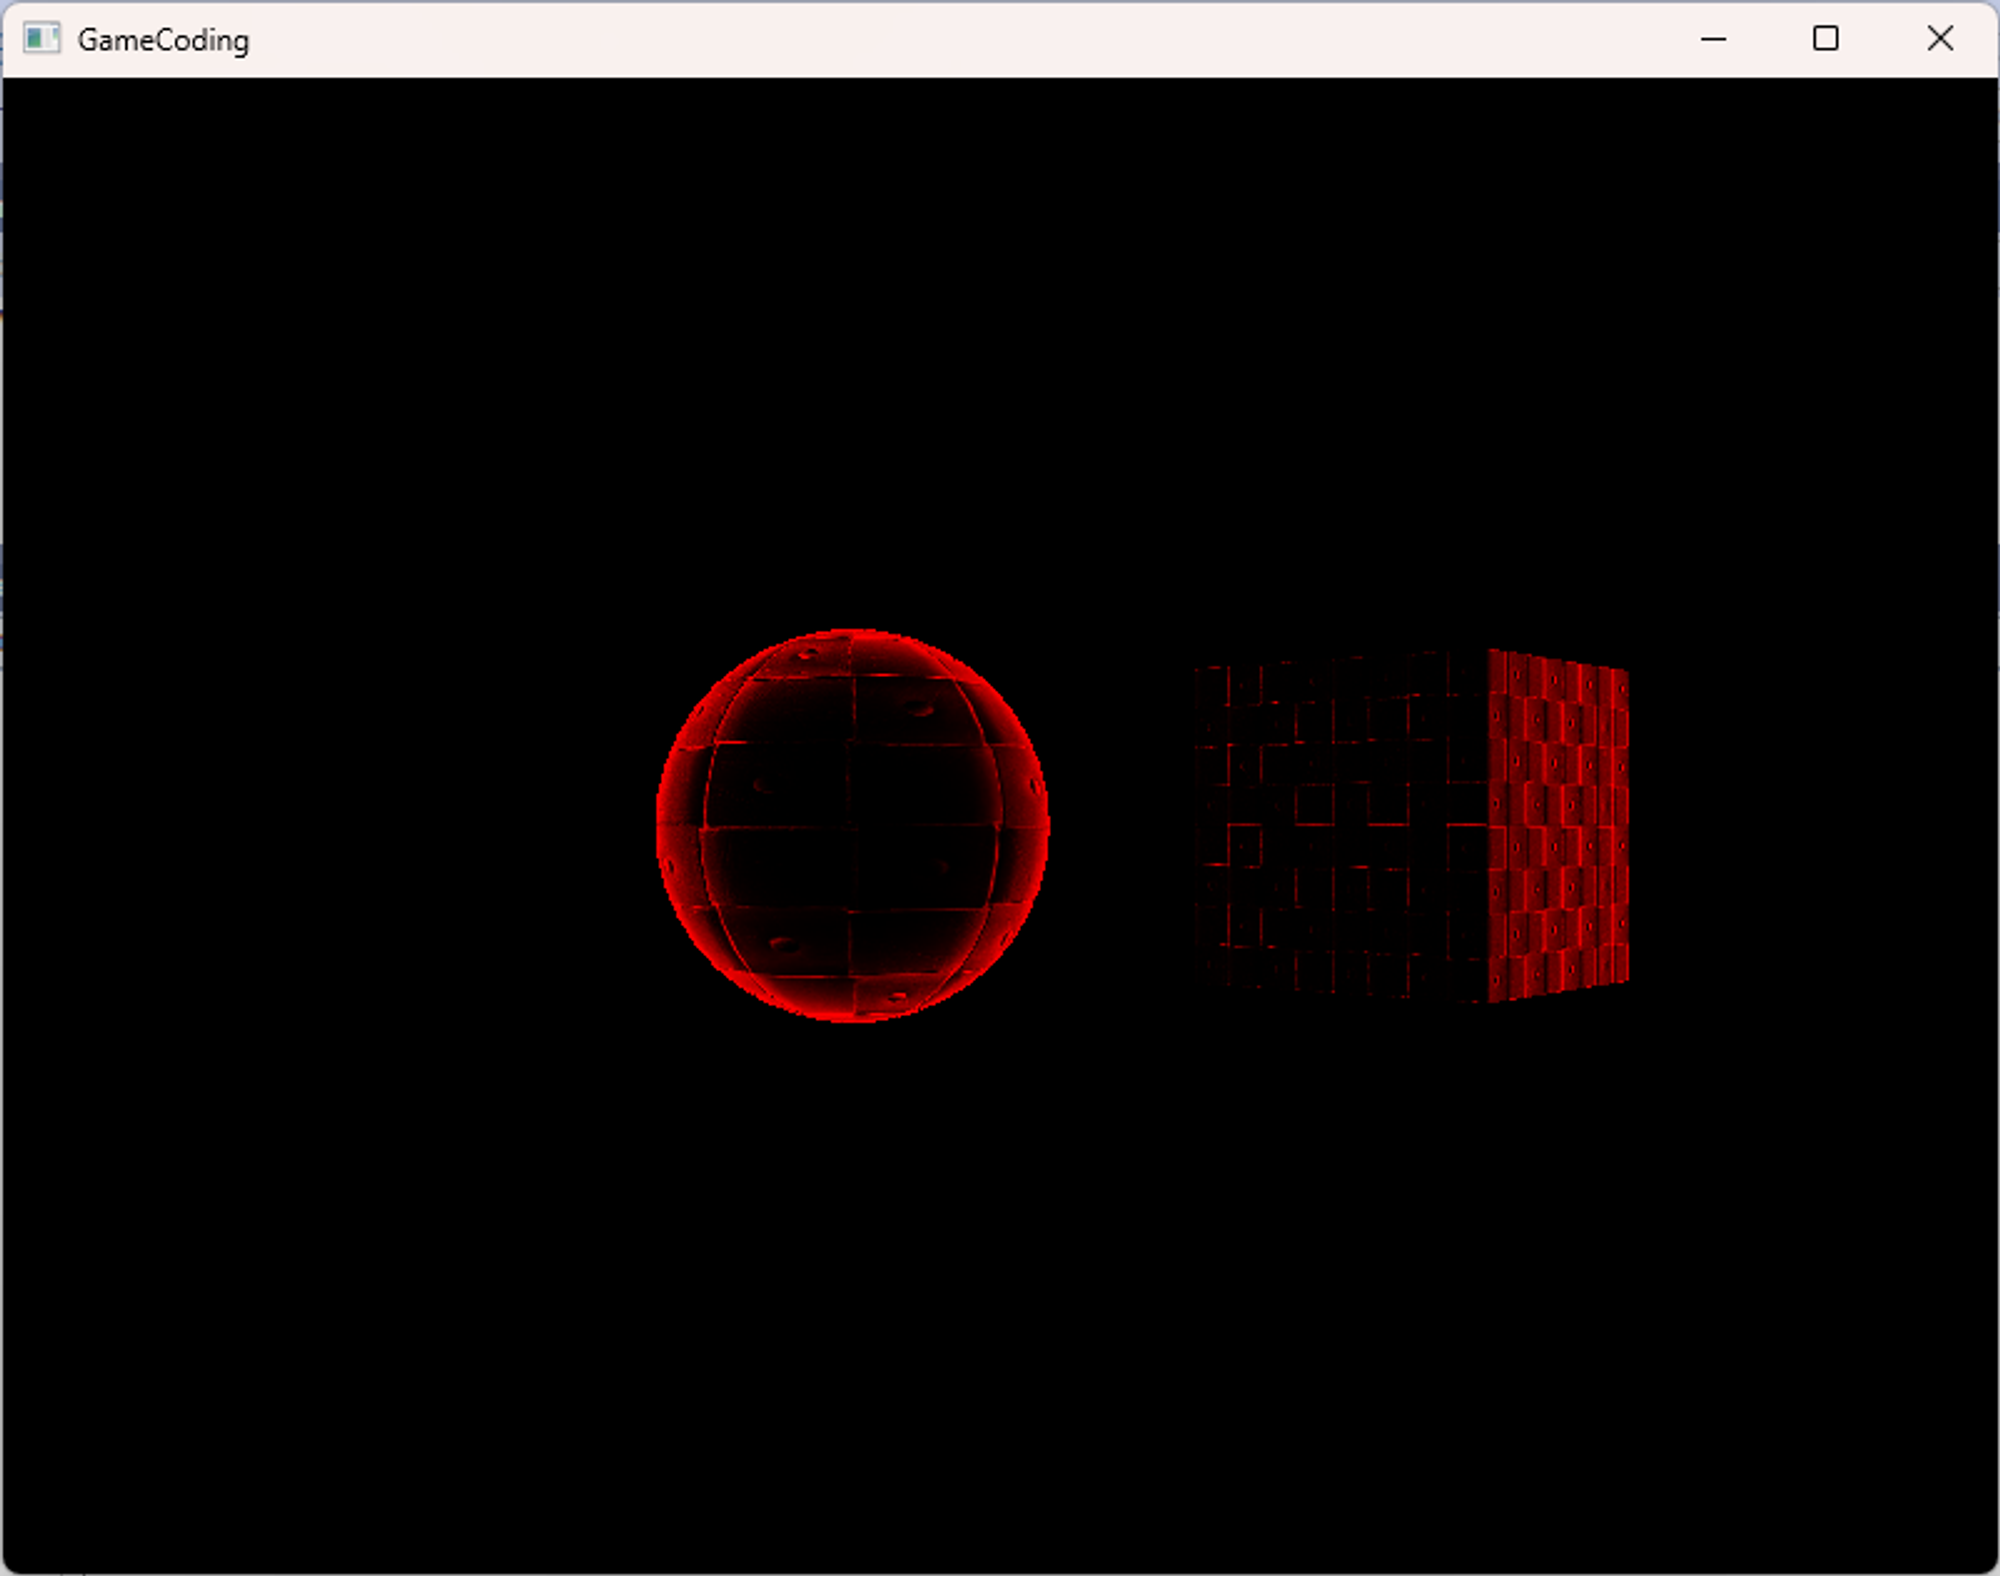The height and width of the screenshot is (1576, 2000).
Task: Click the bright red side face of cube
Action: [1558, 825]
